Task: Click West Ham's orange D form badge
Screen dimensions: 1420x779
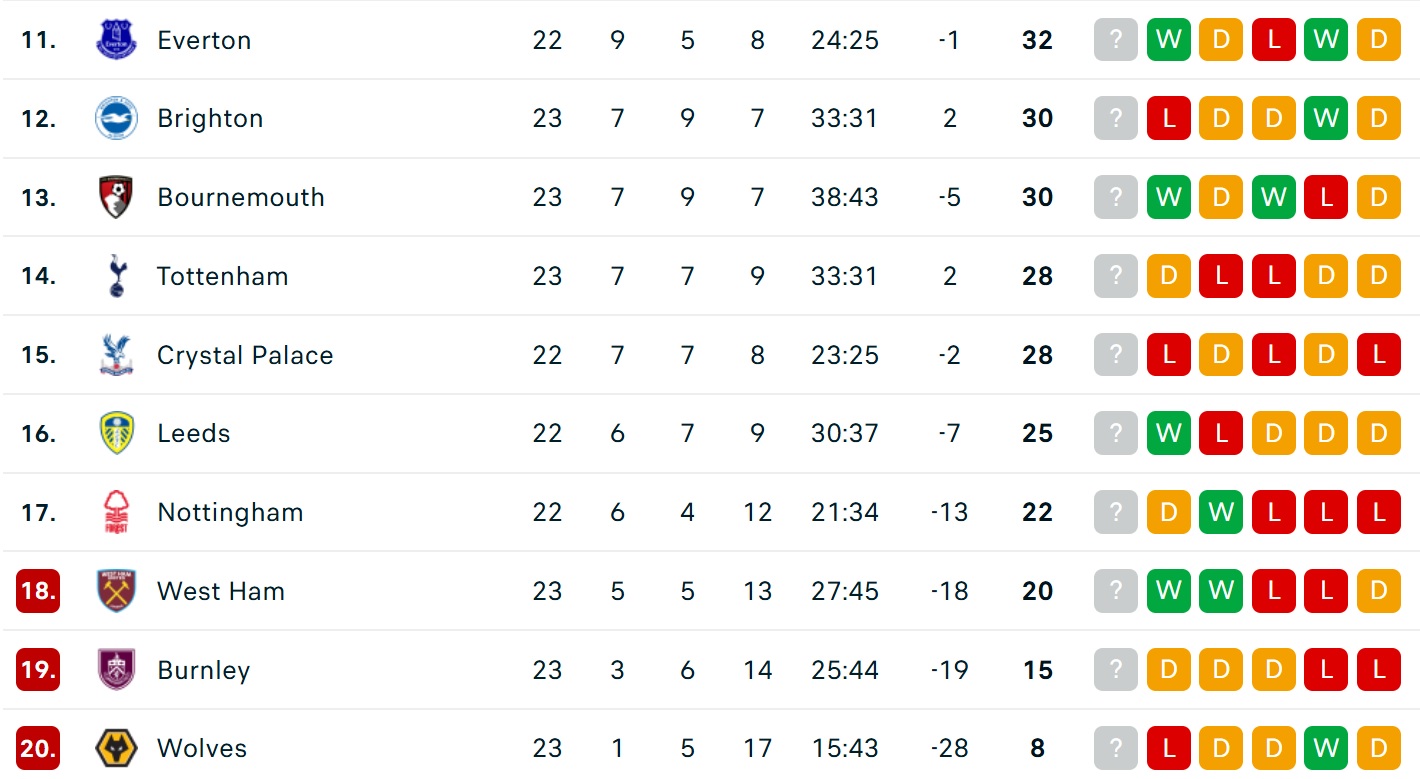Action: (x=1378, y=591)
